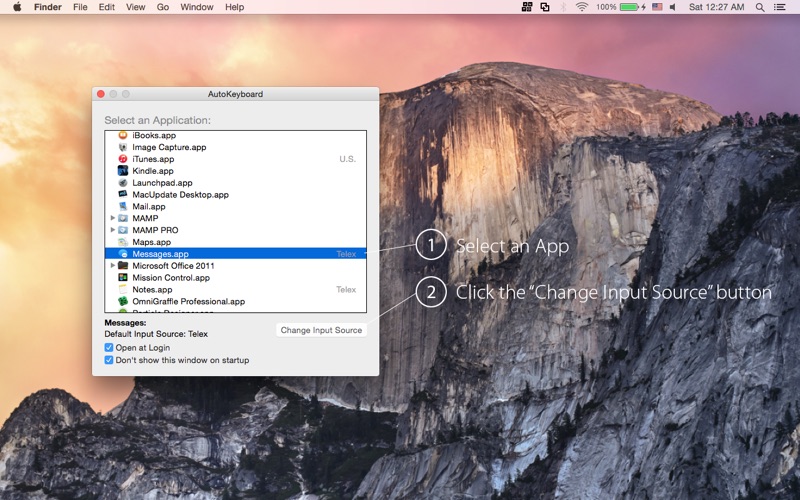This screenshot has width=800, height=500.
Task: Click the 100% battery percentage text
Action: point(606,7)
